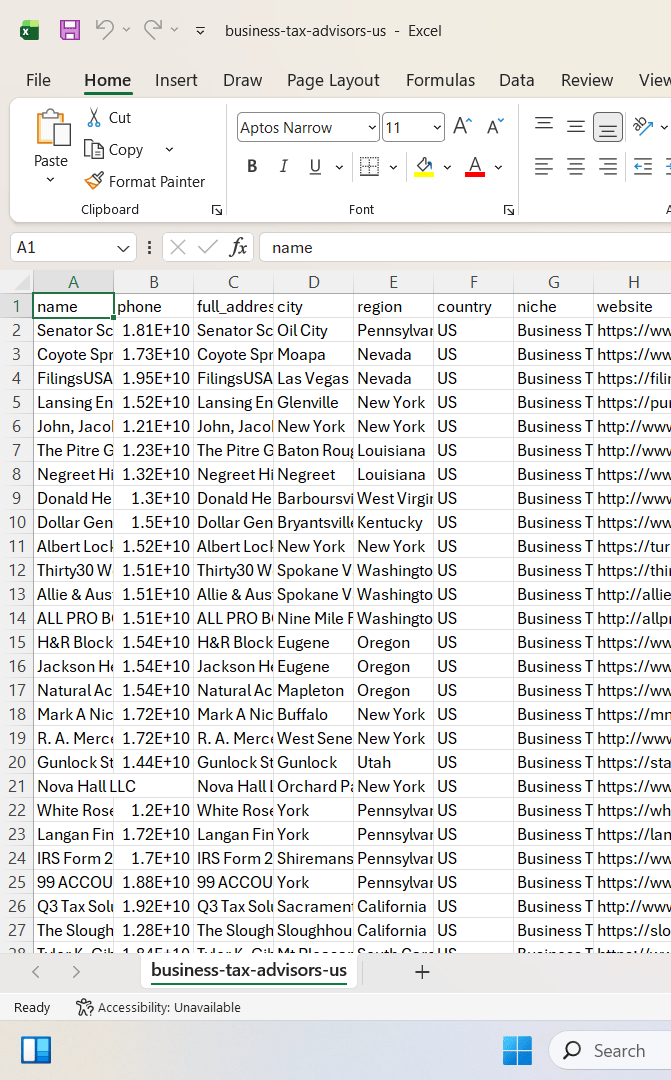The height and width of the screenshot is (1080, 671).
Task: Click Decrease Indent icon
Action: 643,167
